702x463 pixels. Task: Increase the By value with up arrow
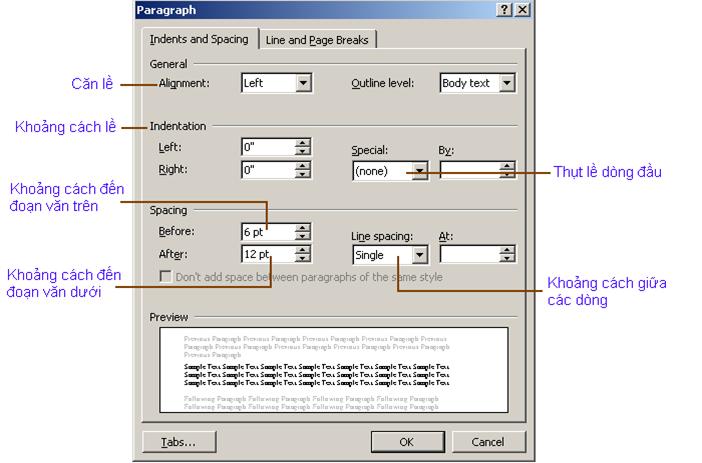[507, 167]
